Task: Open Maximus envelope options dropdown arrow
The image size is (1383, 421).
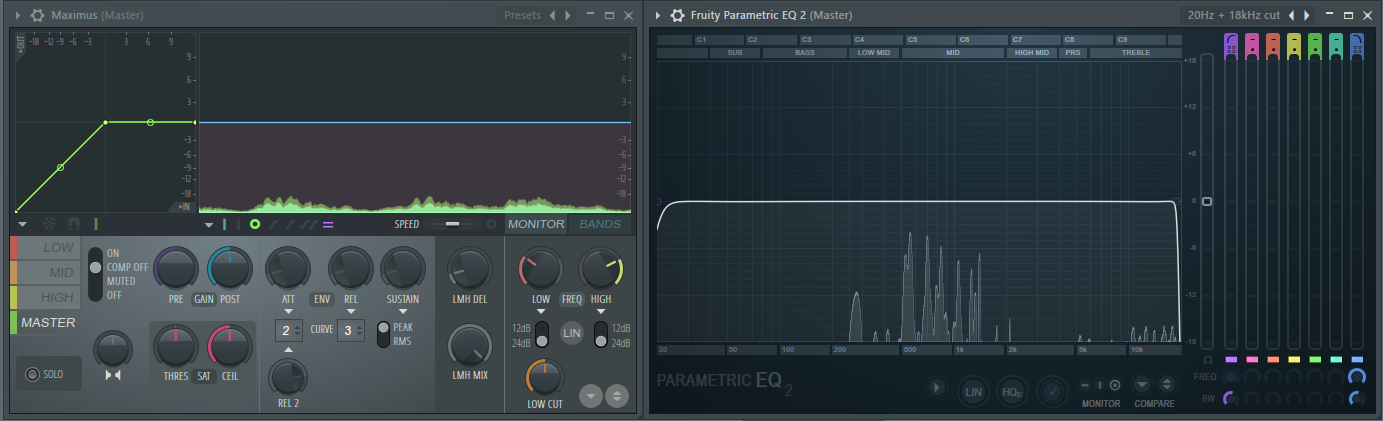Action: (x=22, y=224)
